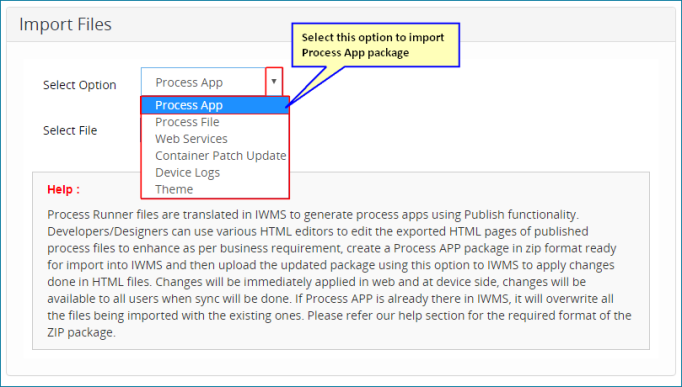The width and height of the screenshot is (682, 387).
Task: Select Web Services option in list
Action: click(215, 139)
